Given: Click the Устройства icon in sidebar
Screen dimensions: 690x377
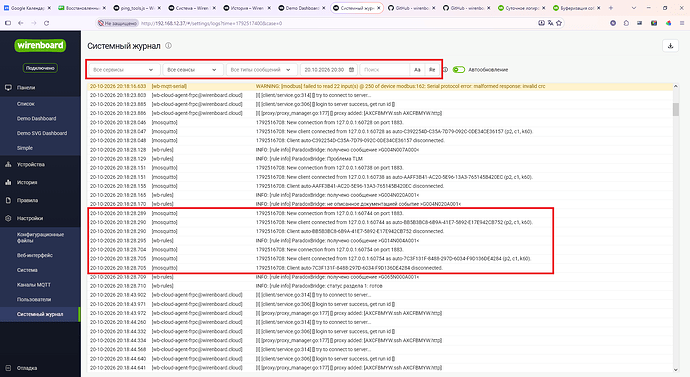Looking at the screenshot, I should tap(8, 165).
